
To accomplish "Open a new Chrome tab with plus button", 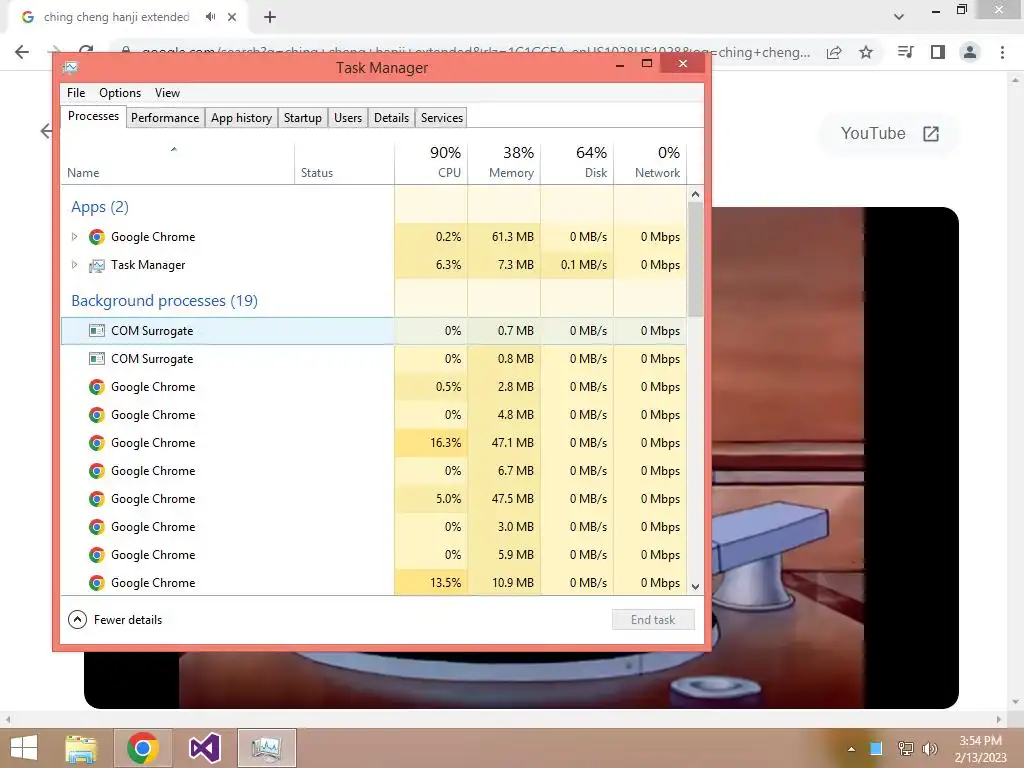I will point(270,17).
